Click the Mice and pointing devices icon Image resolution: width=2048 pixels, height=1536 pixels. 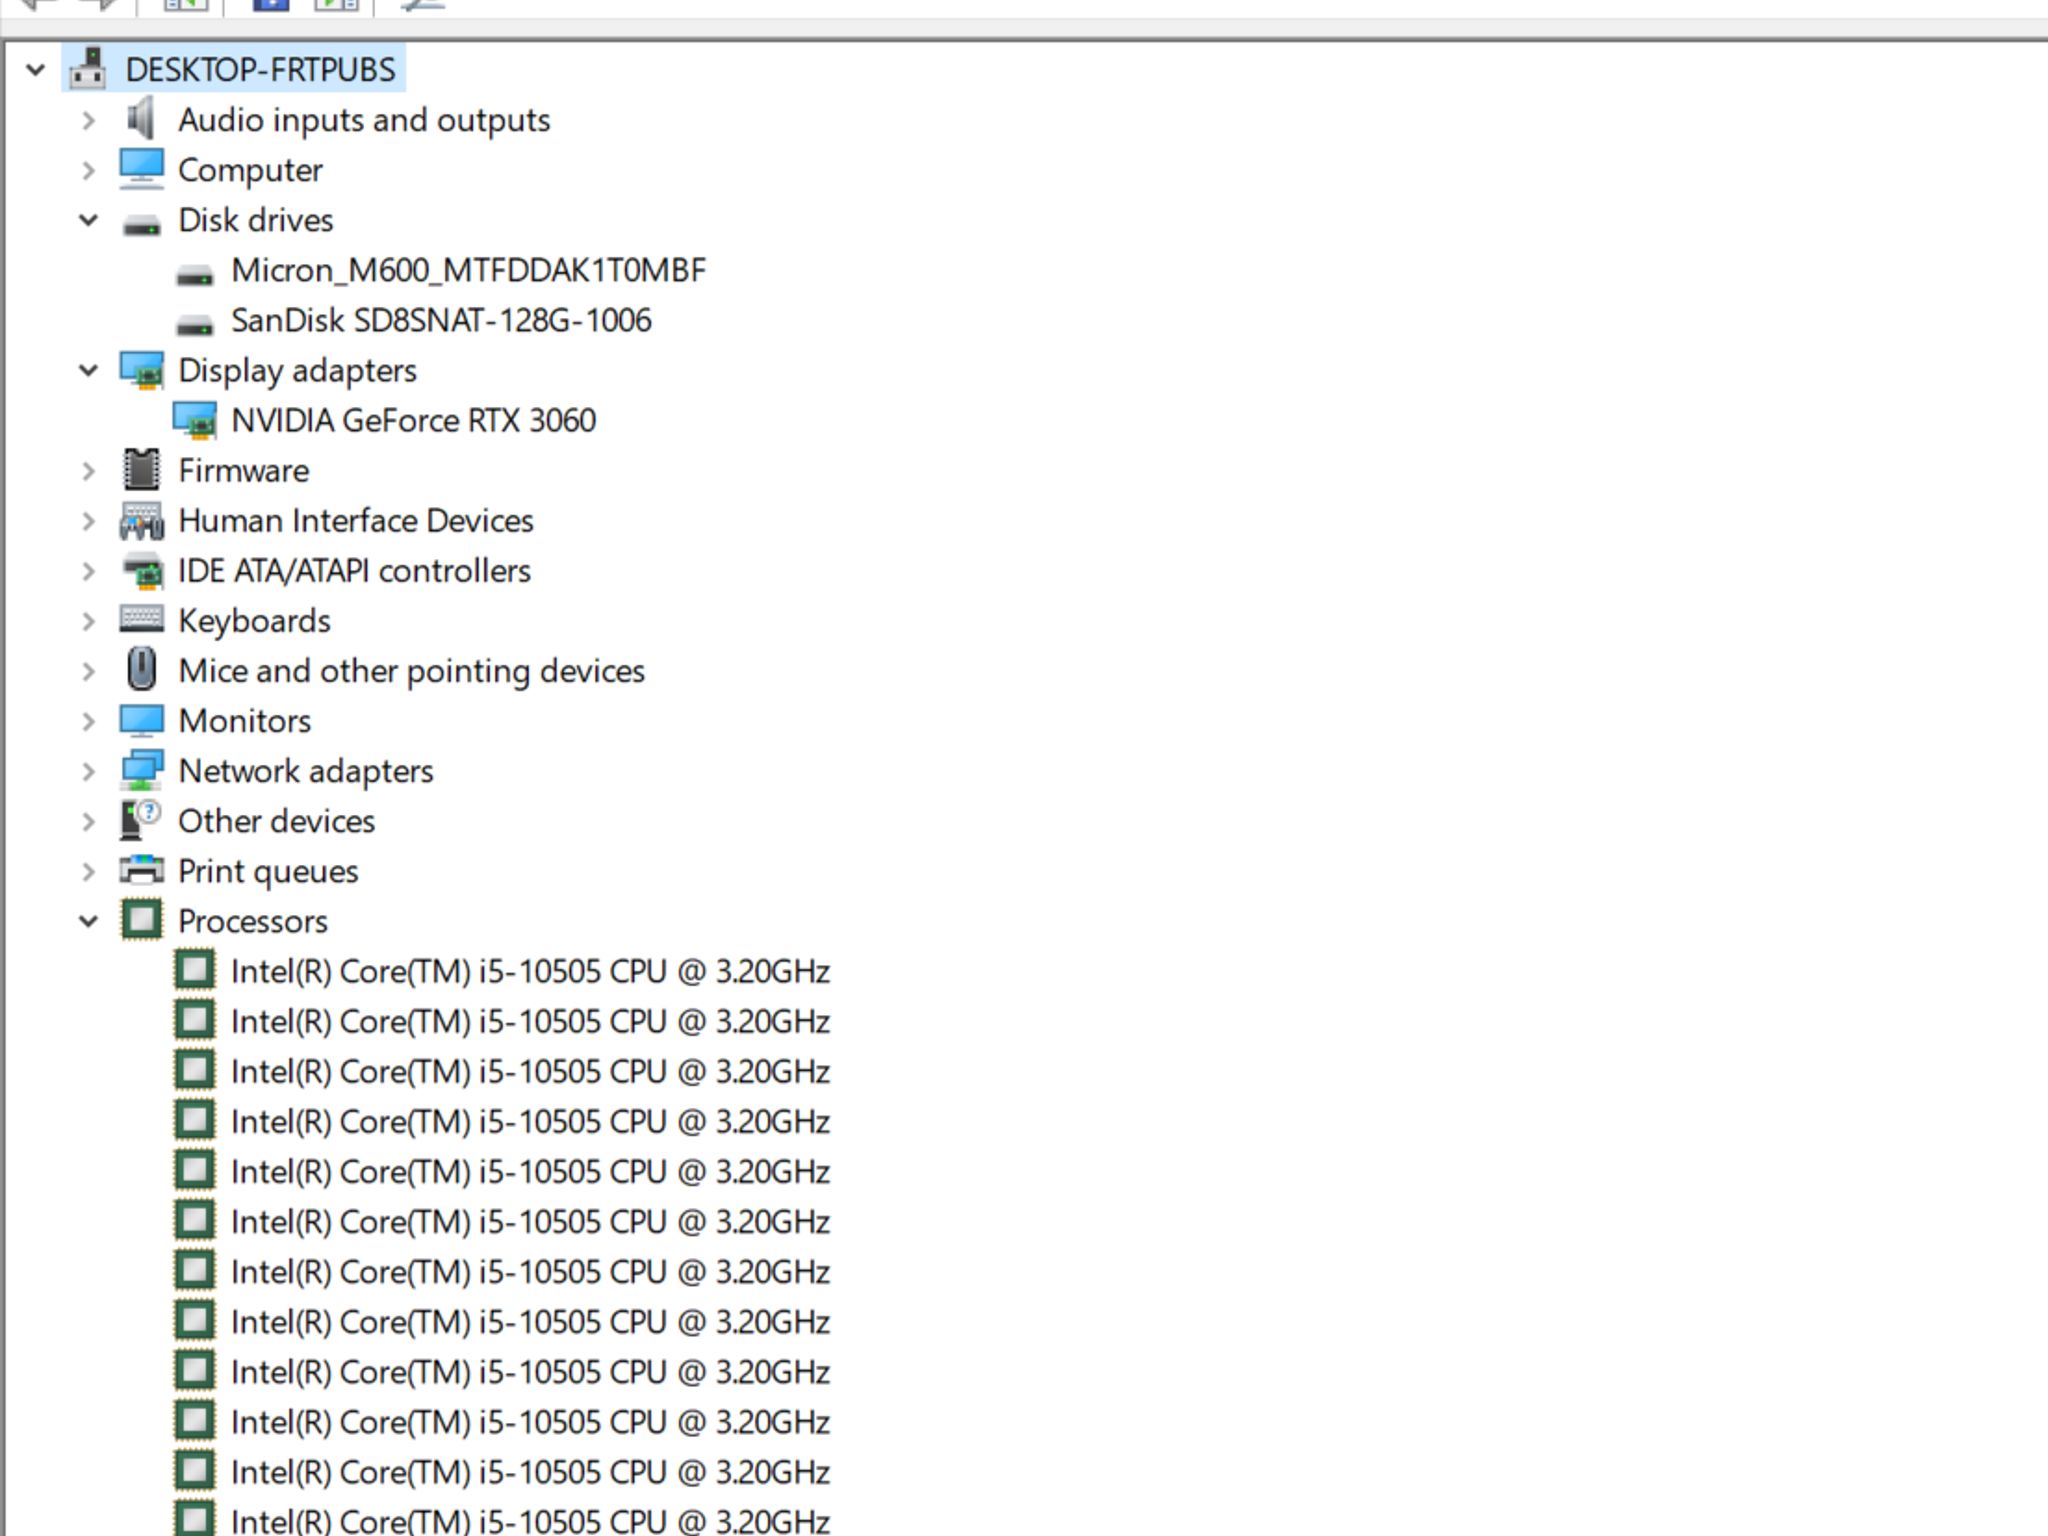coord(141,669)
